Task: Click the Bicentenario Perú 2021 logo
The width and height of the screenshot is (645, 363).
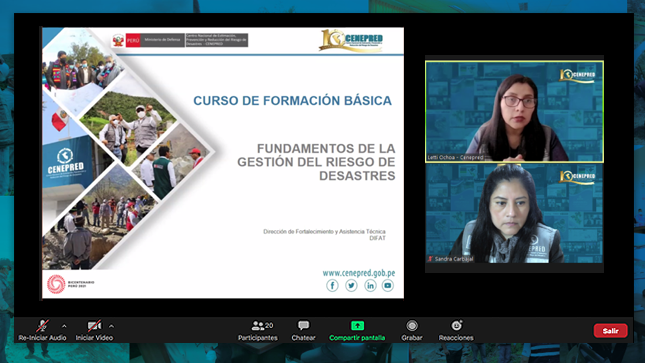Action: tap(71, 284)
